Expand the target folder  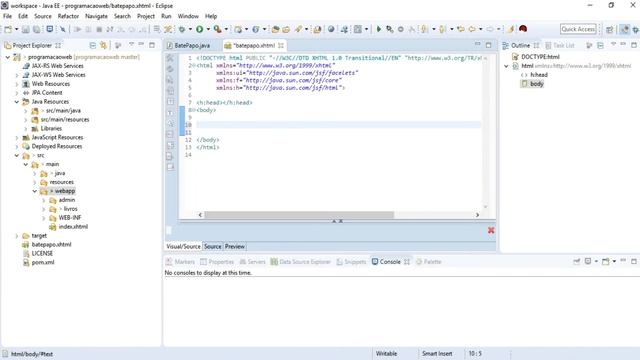click(17, 236)
